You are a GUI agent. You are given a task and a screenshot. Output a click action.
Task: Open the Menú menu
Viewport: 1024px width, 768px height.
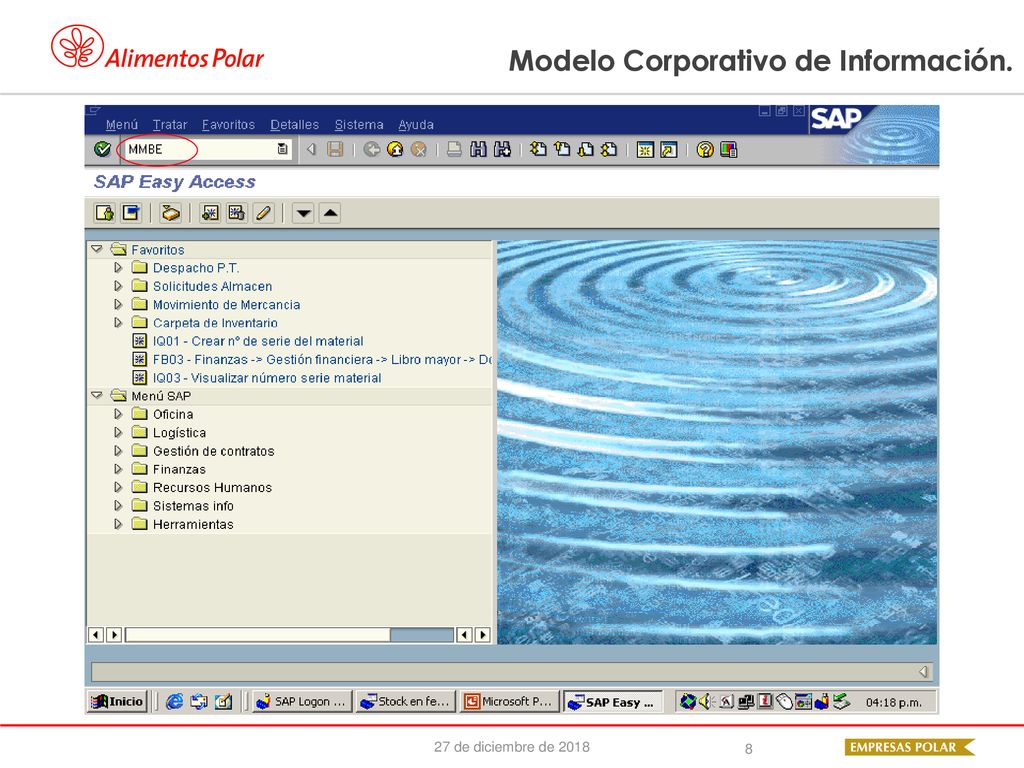(121, 125)
